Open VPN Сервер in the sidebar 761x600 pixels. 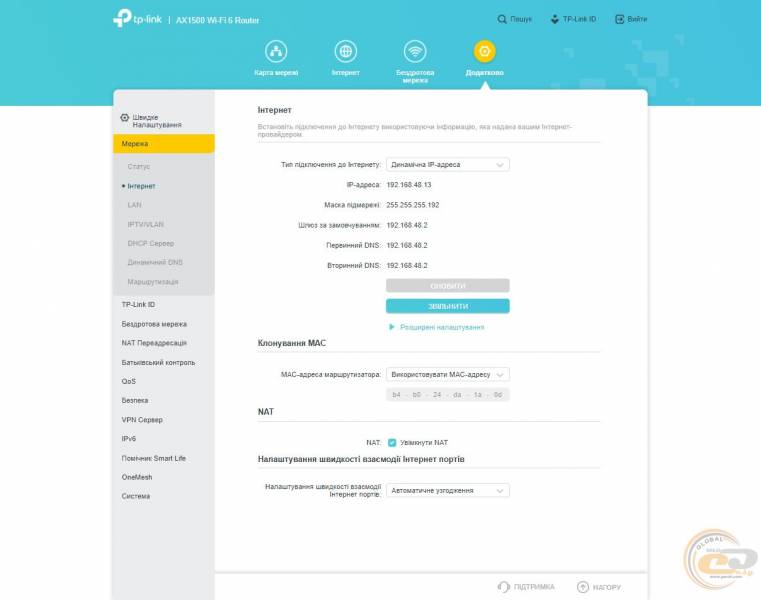[x=142, y=419]
